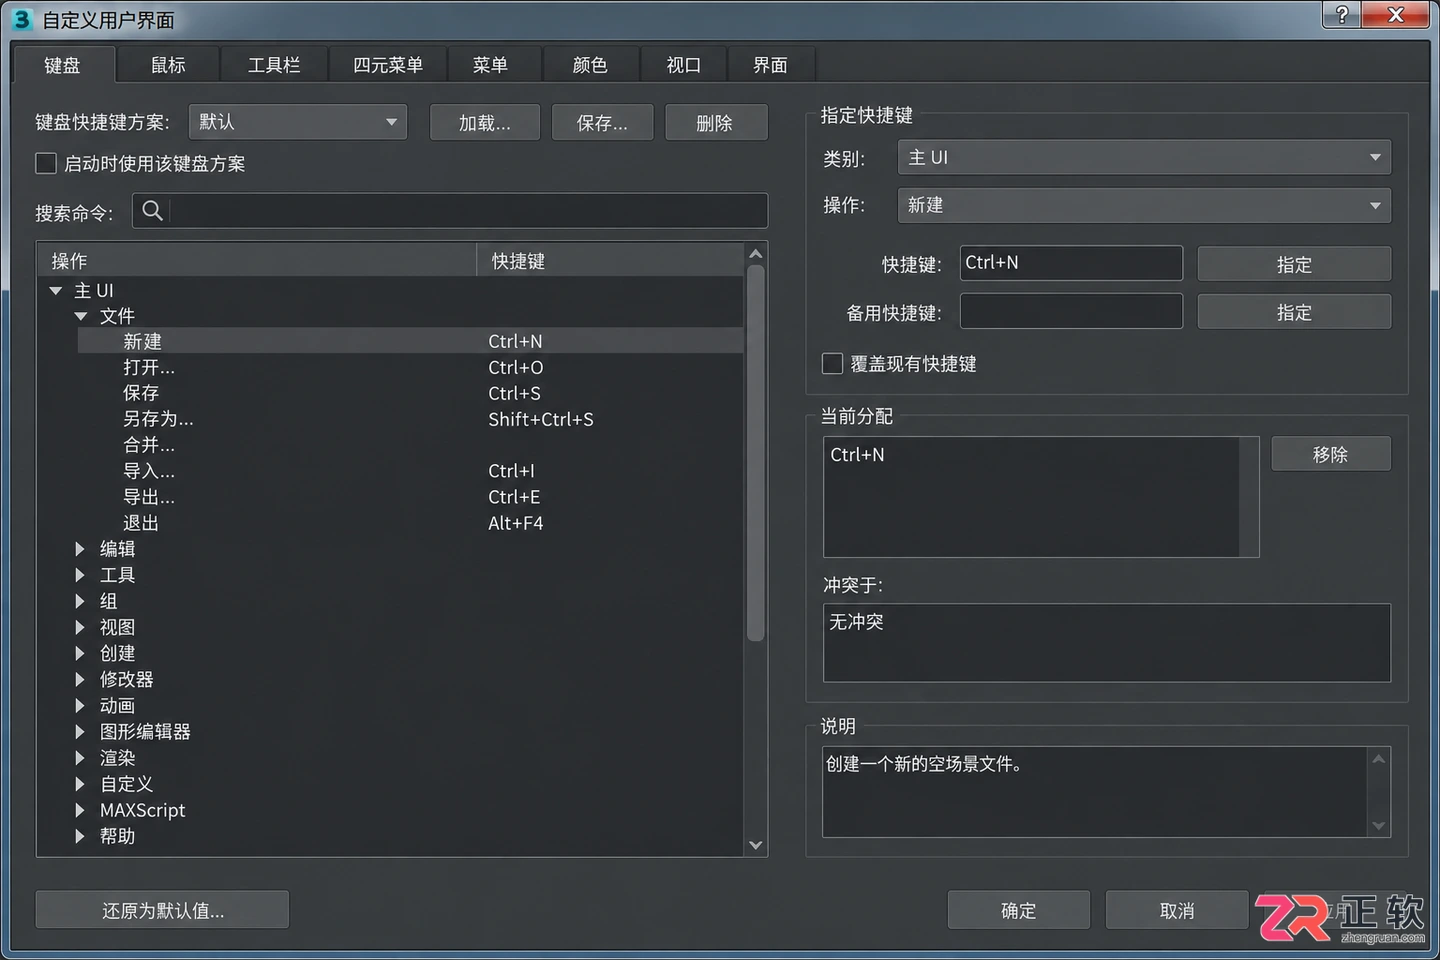Click the 移除 button
The image size is (1440, 960).
coord(1331,454)
